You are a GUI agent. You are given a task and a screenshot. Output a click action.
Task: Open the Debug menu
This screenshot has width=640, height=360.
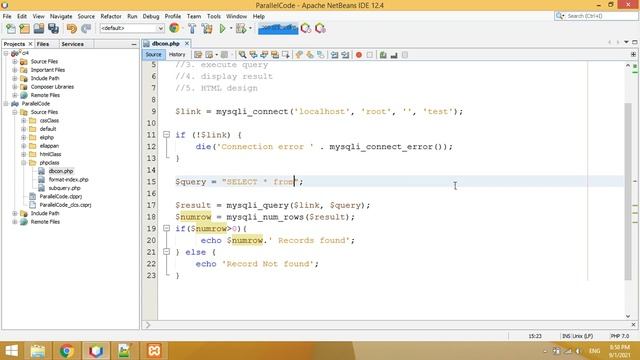point(151,16)
